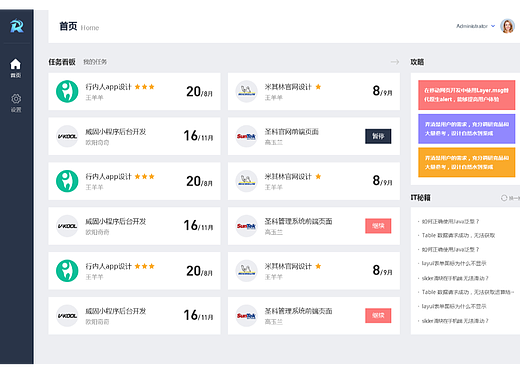Open the purple tip card under 攻略

[467, 129]
